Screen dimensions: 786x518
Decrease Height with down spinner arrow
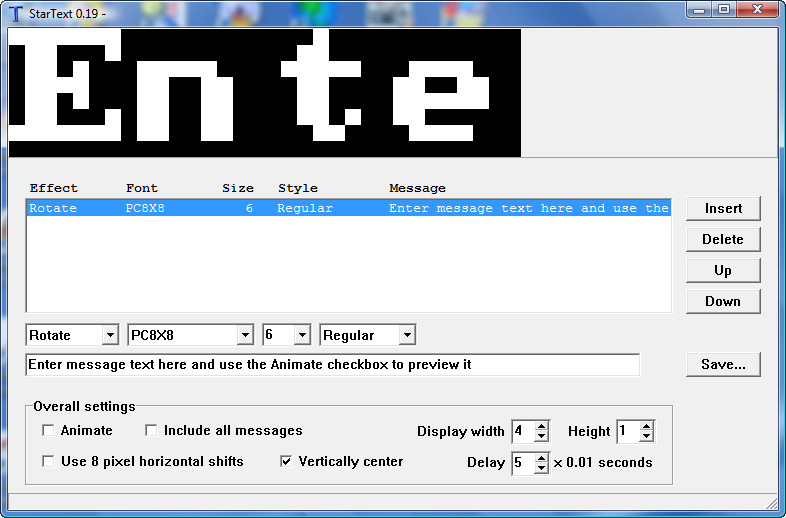647,436
